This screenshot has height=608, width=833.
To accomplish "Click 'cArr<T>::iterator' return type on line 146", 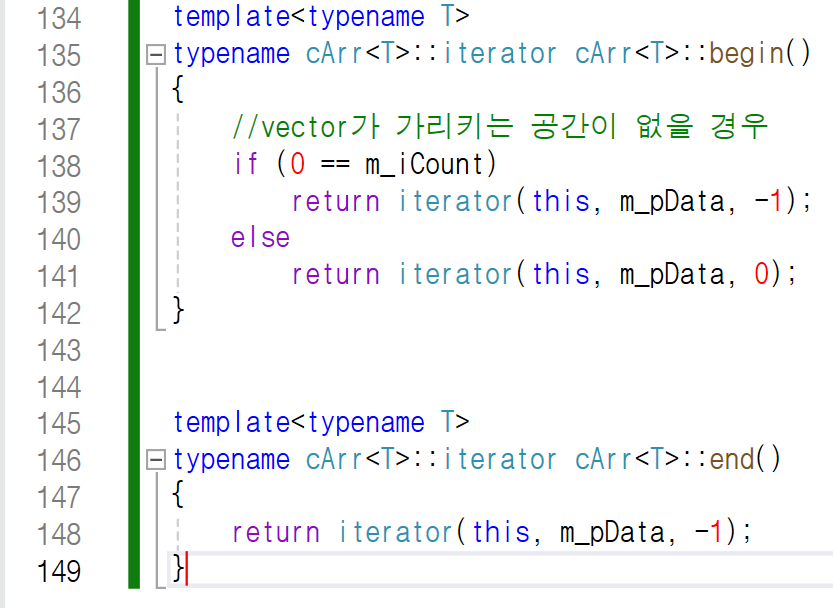I will [431, 459].
